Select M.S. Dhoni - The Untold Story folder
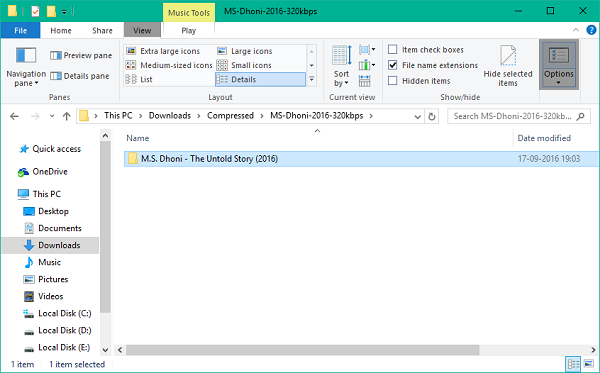600x373 pixels. 360,159
